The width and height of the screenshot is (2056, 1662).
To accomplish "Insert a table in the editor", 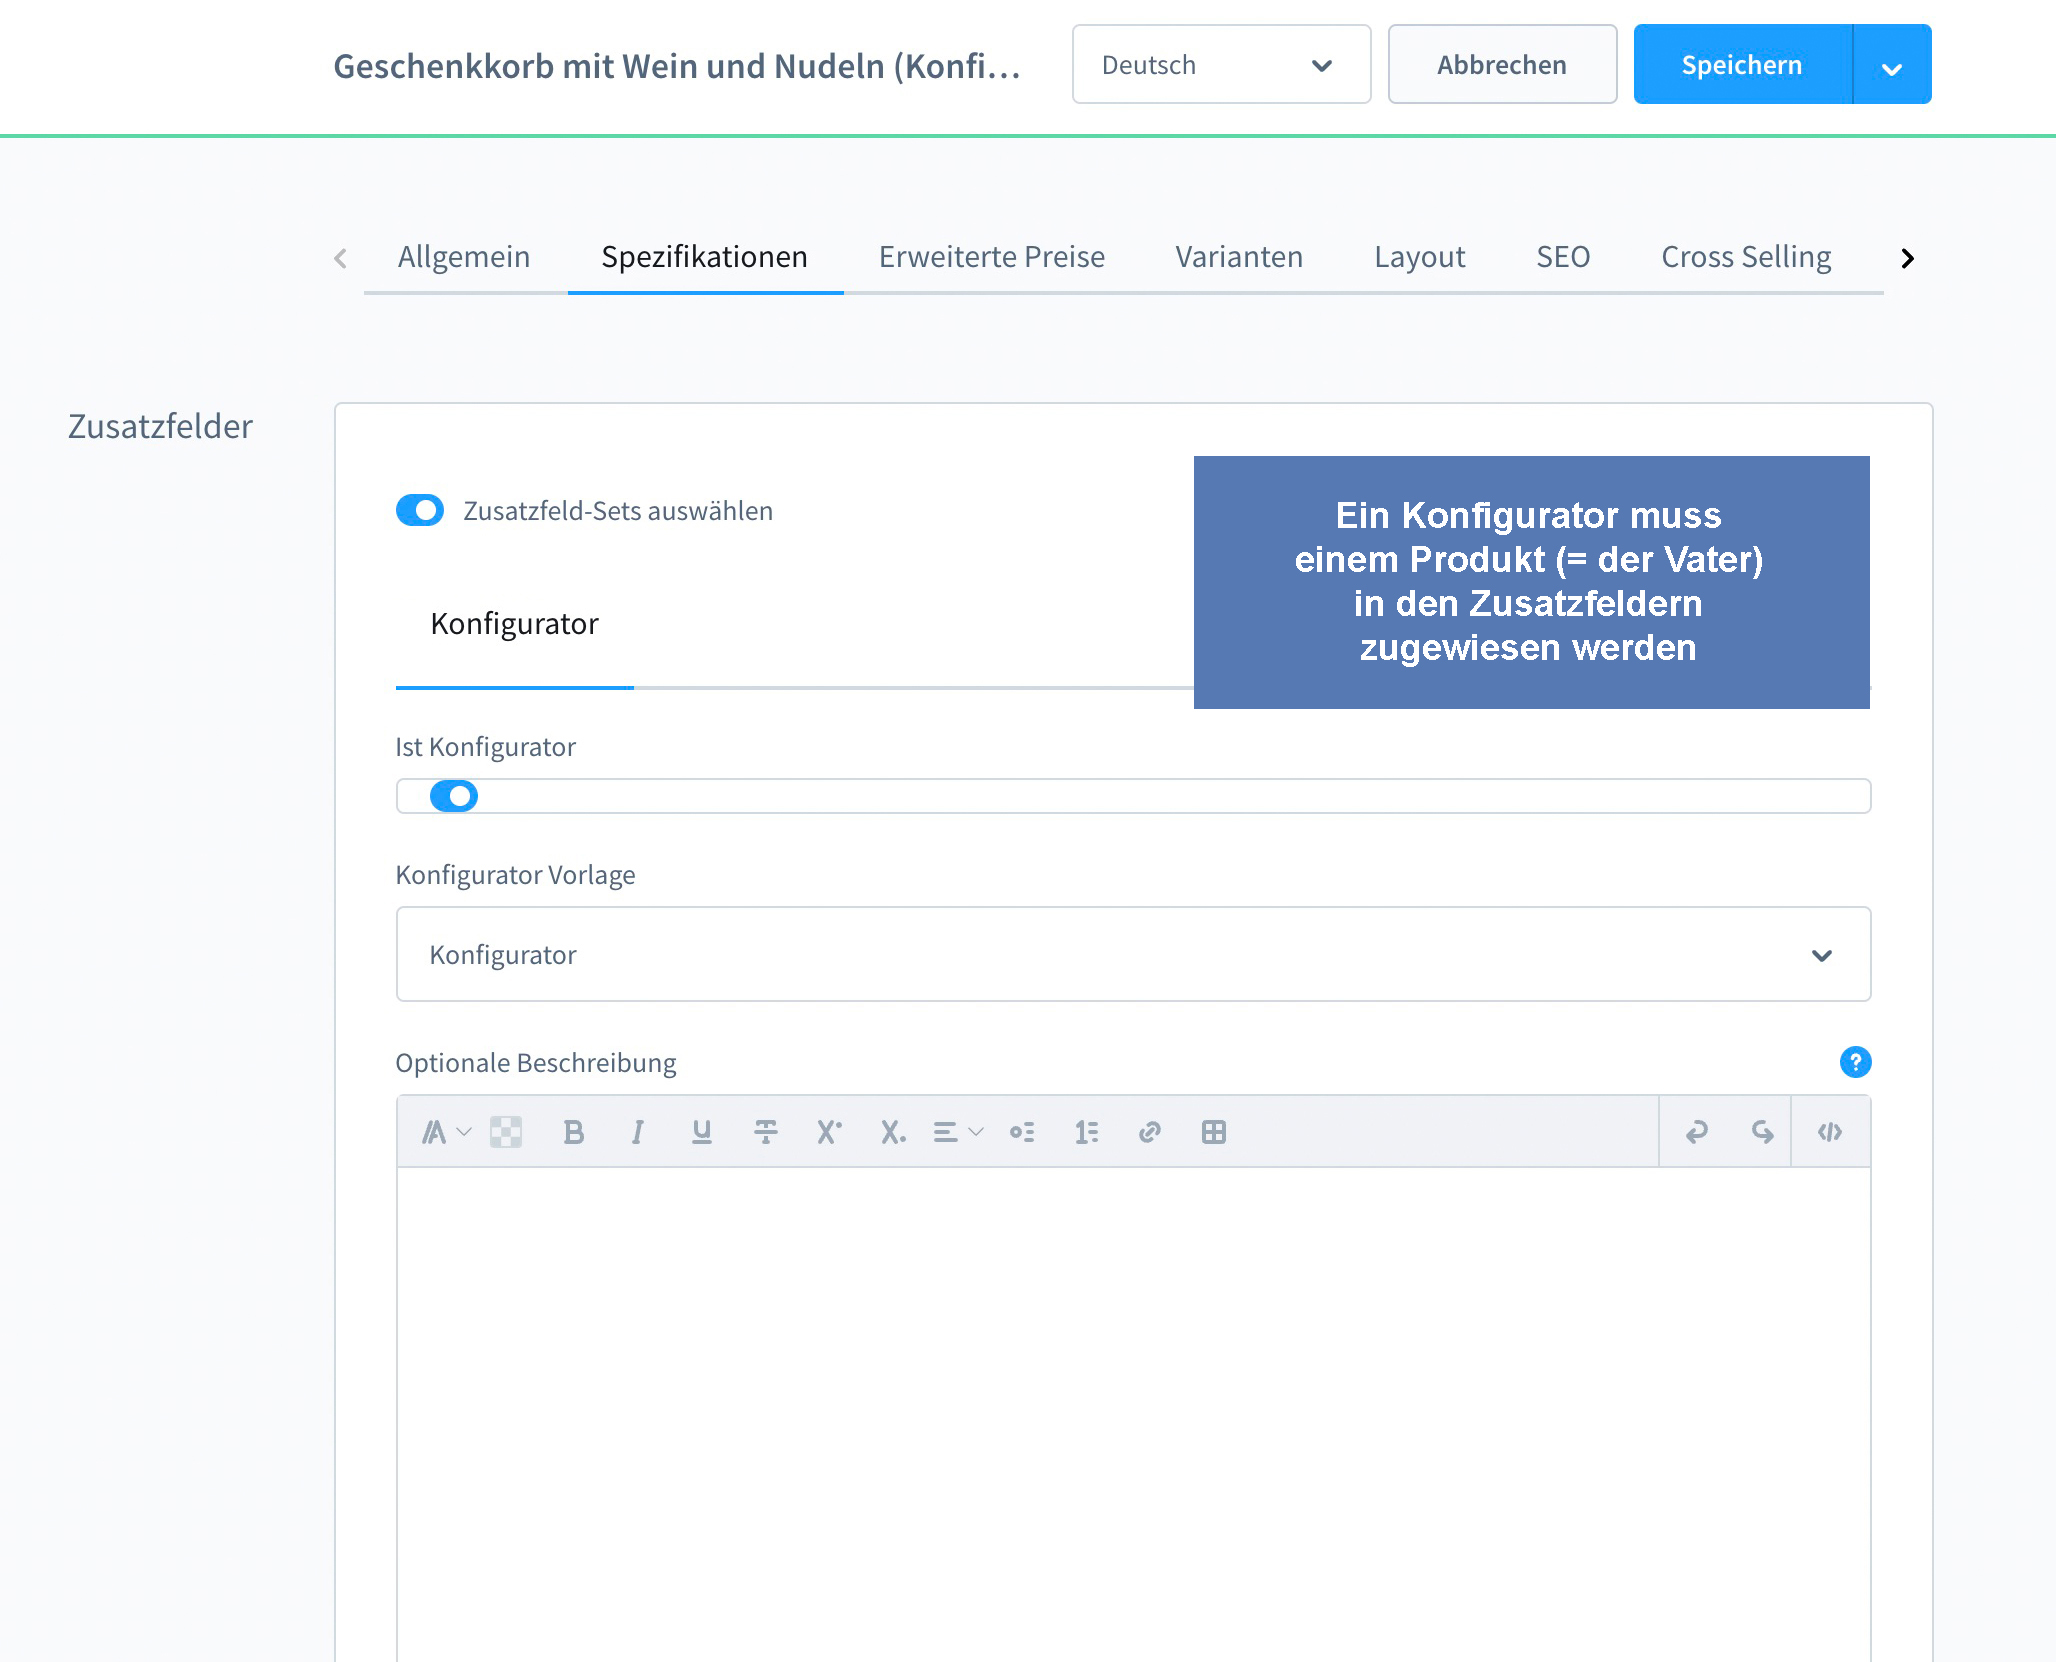I will point(1213,1132).
